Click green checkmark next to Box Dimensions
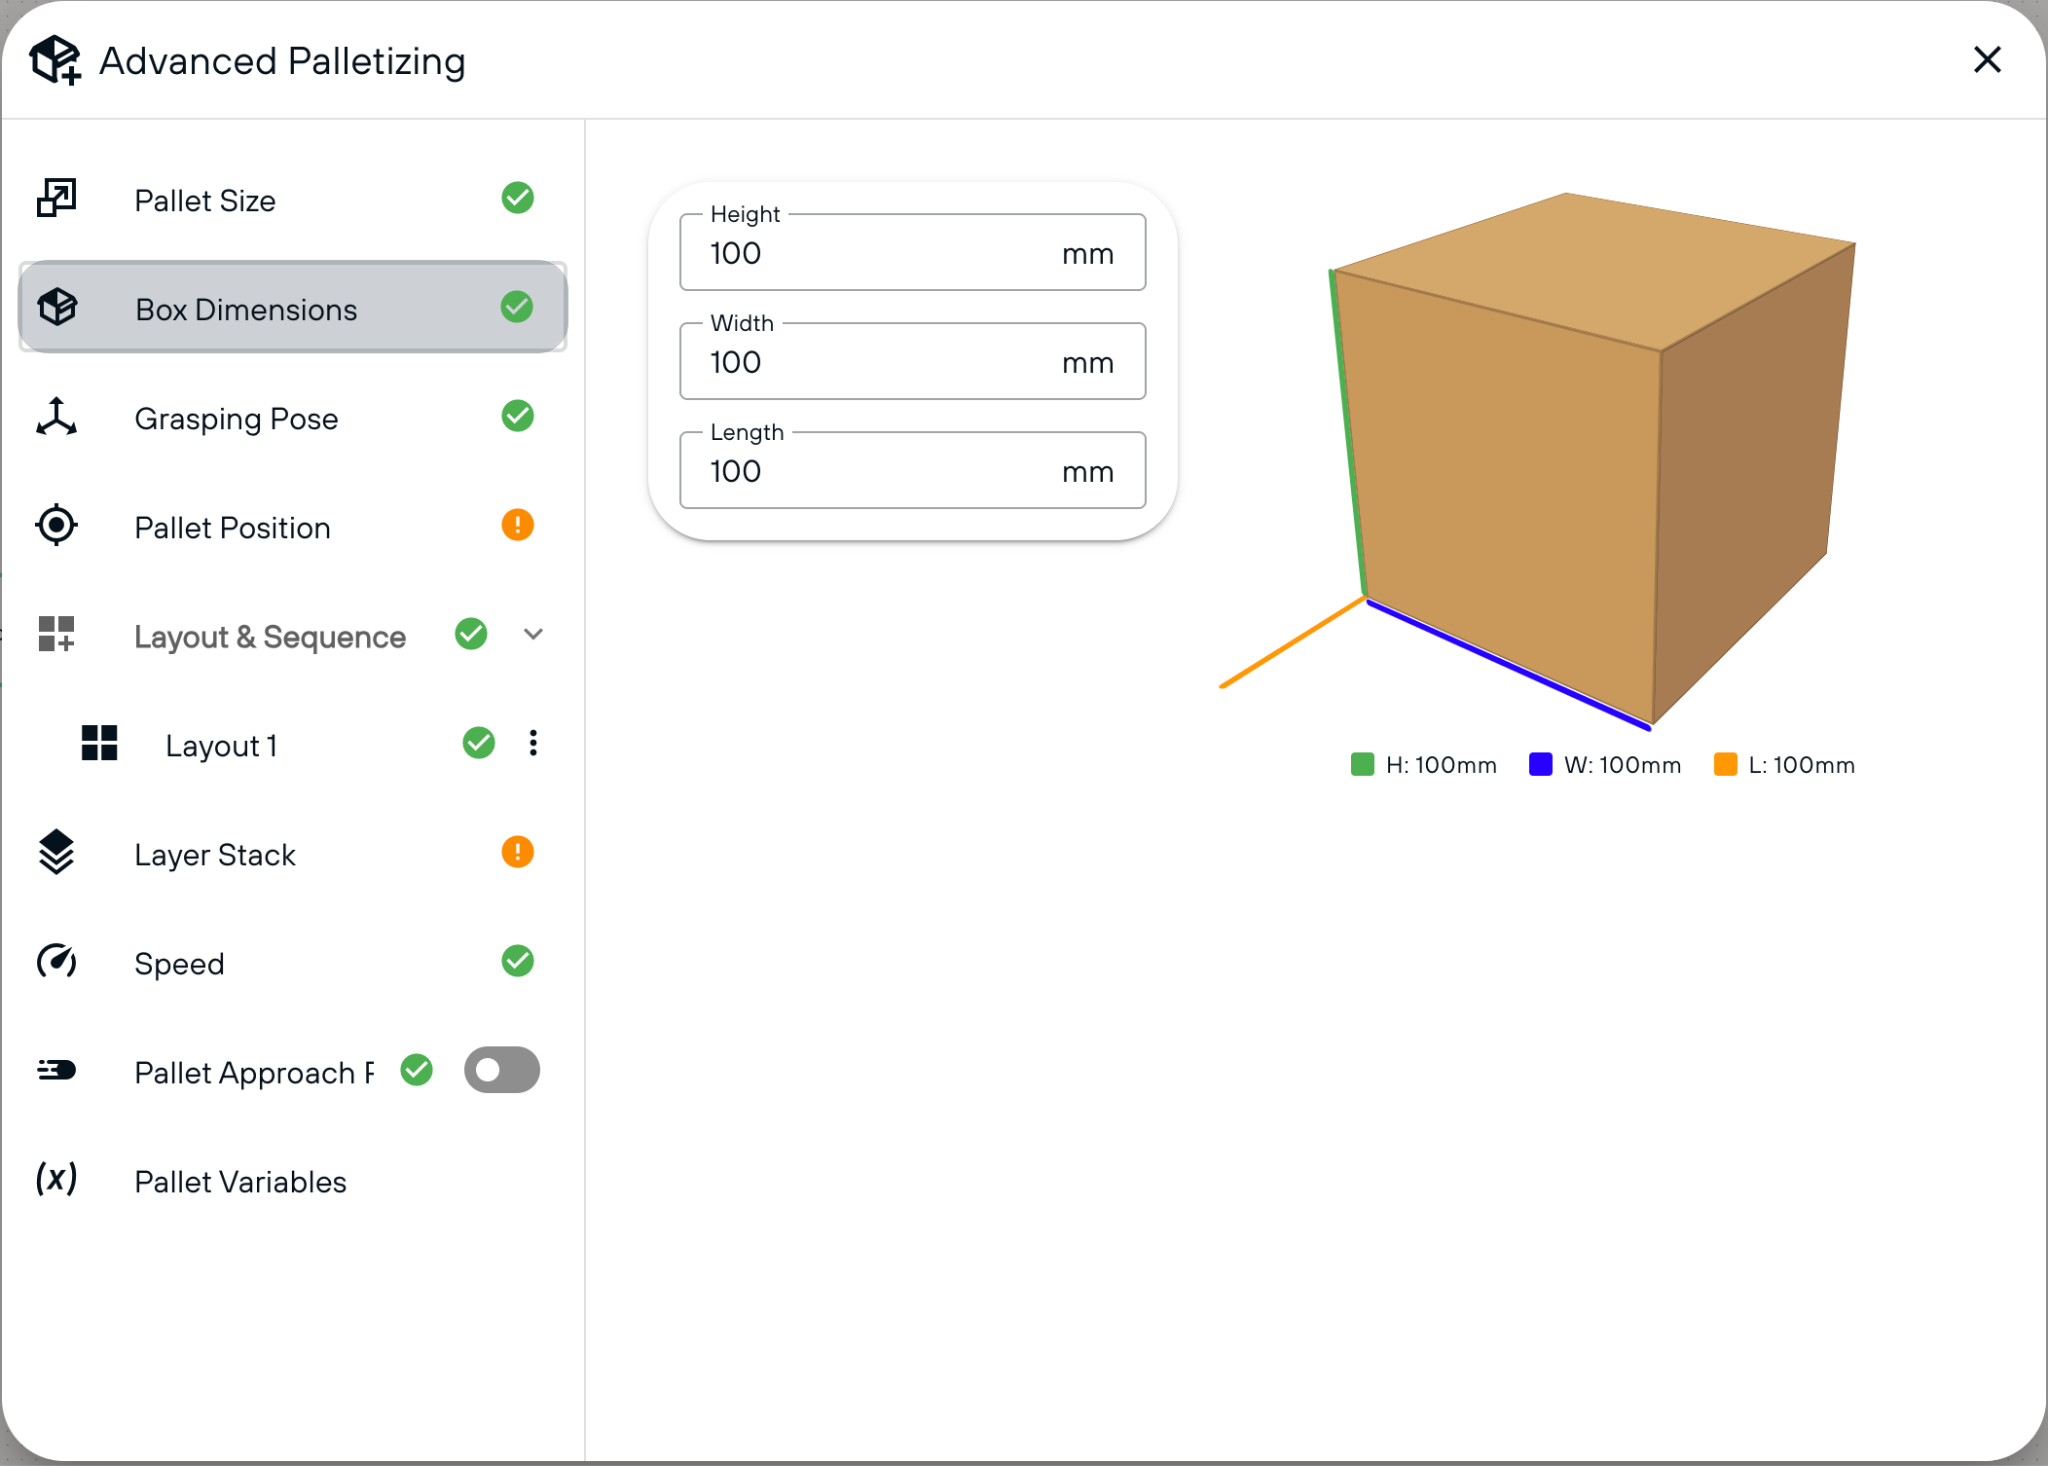The image size is (2048, 1466). (517, 307)
